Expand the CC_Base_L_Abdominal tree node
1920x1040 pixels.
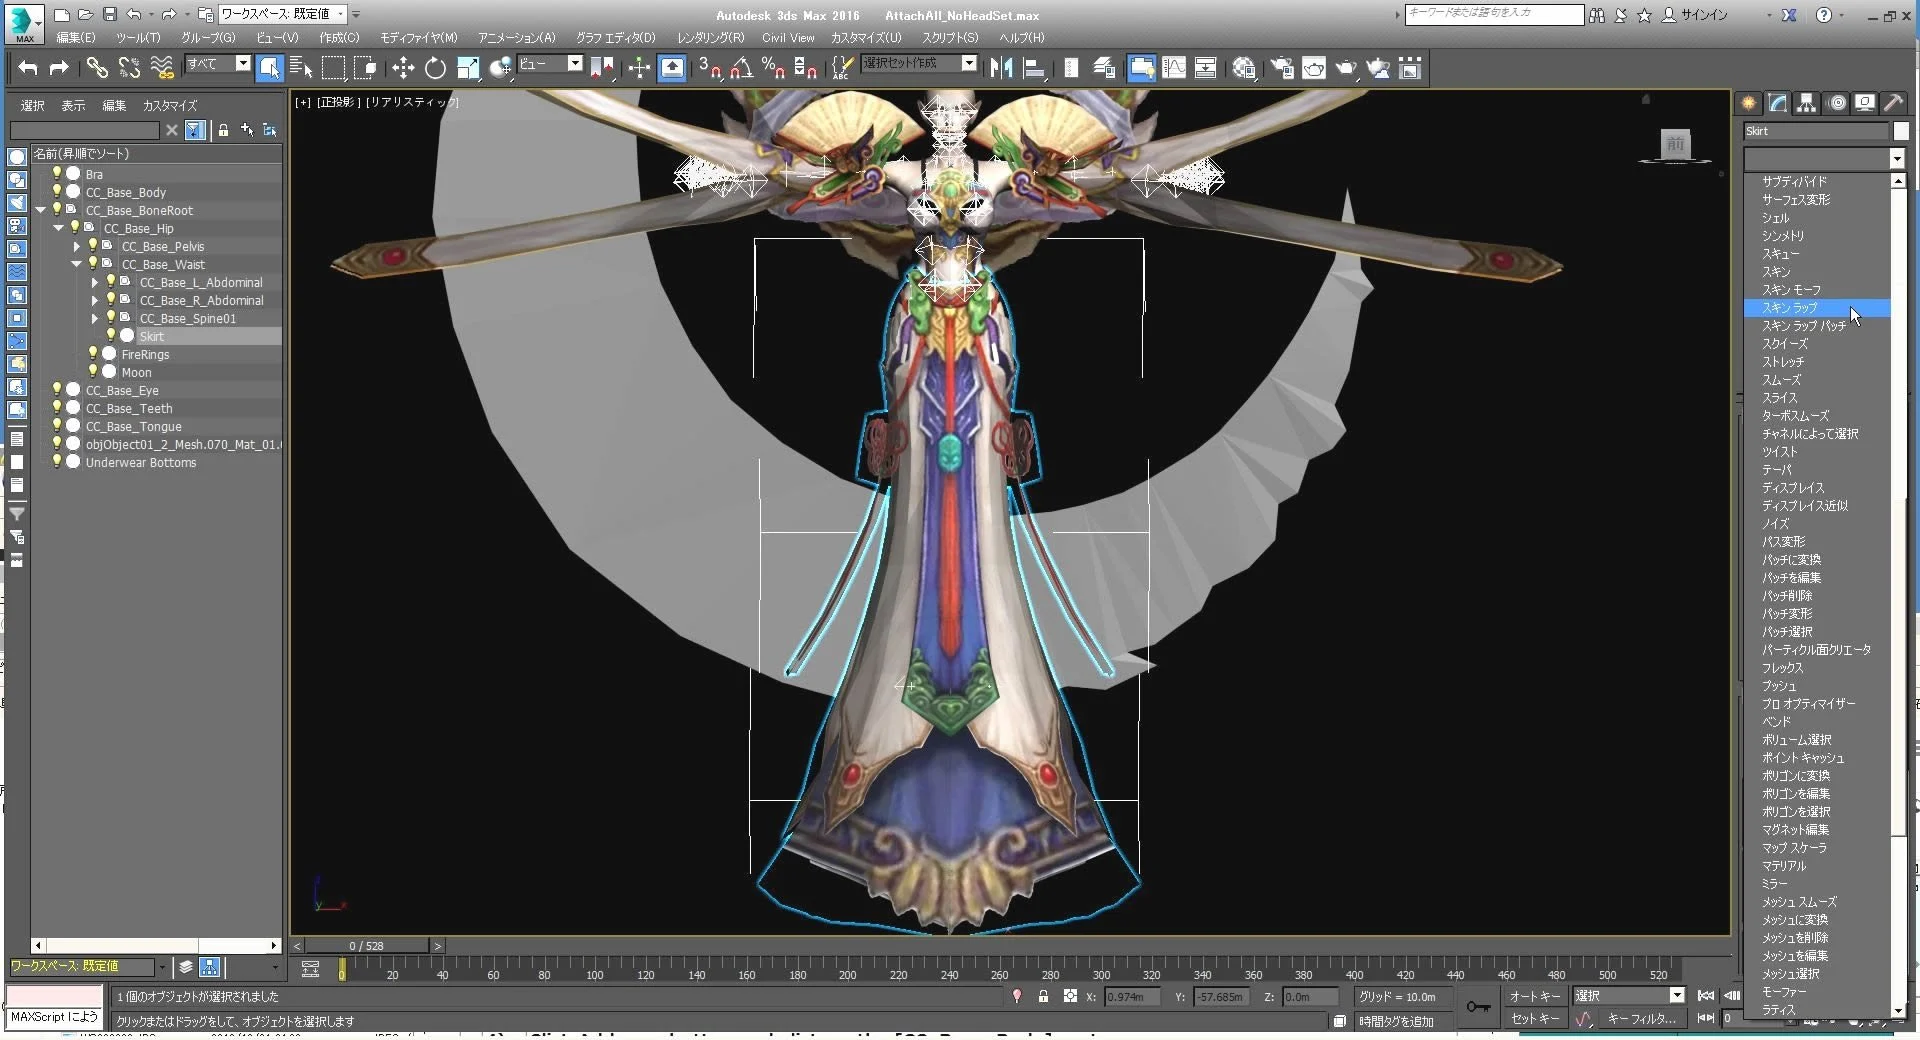95,282
